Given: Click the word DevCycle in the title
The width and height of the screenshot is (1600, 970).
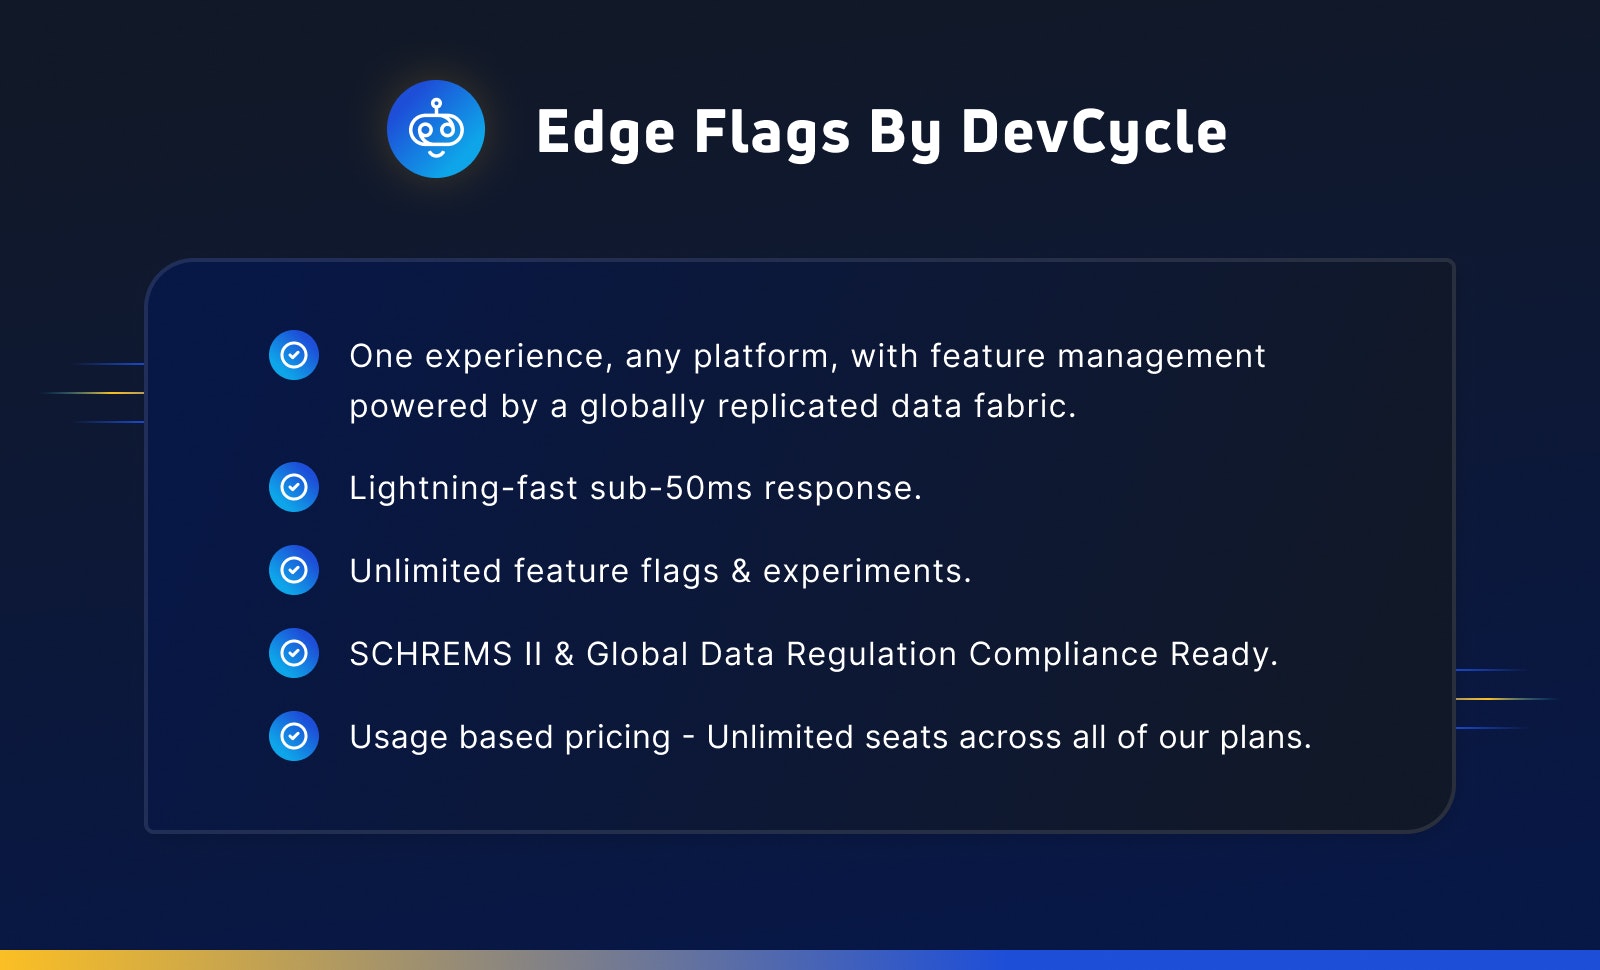Looking at the screenshot, I should (1094, 132).
